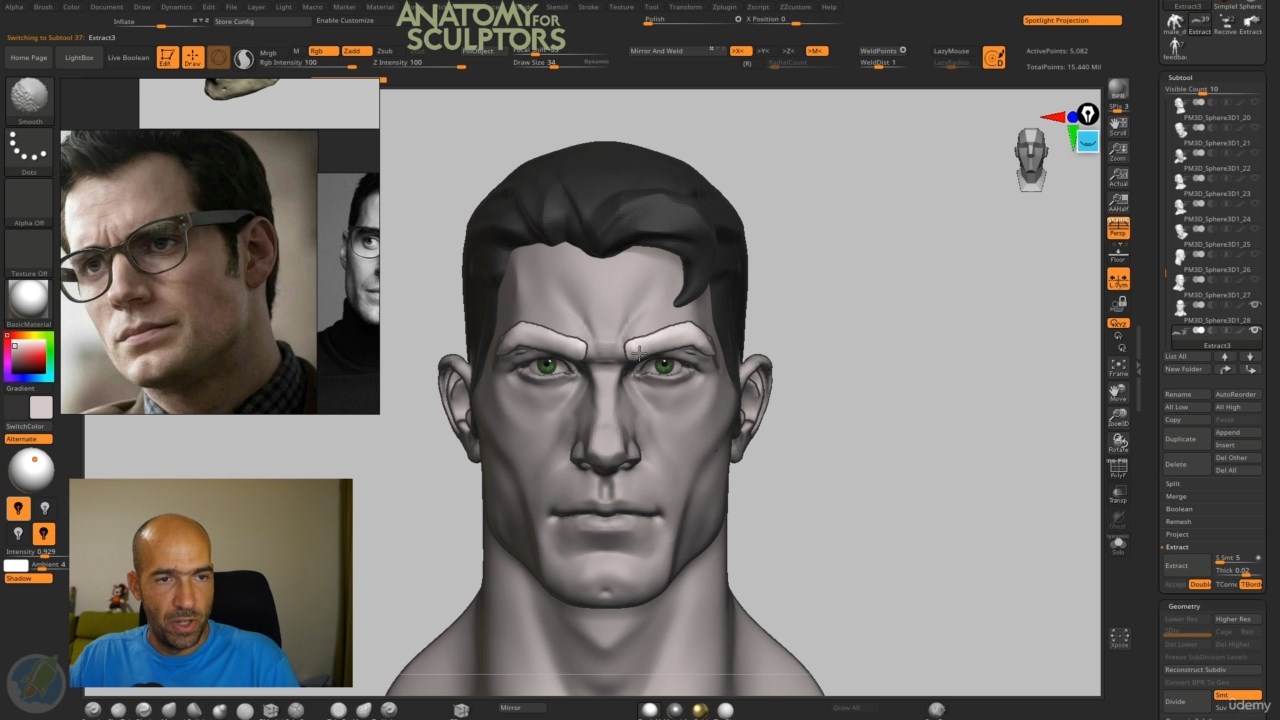Select the Scroll canvas tool
Viewport: 1280px width, 720px height.
pos(1118,126)
